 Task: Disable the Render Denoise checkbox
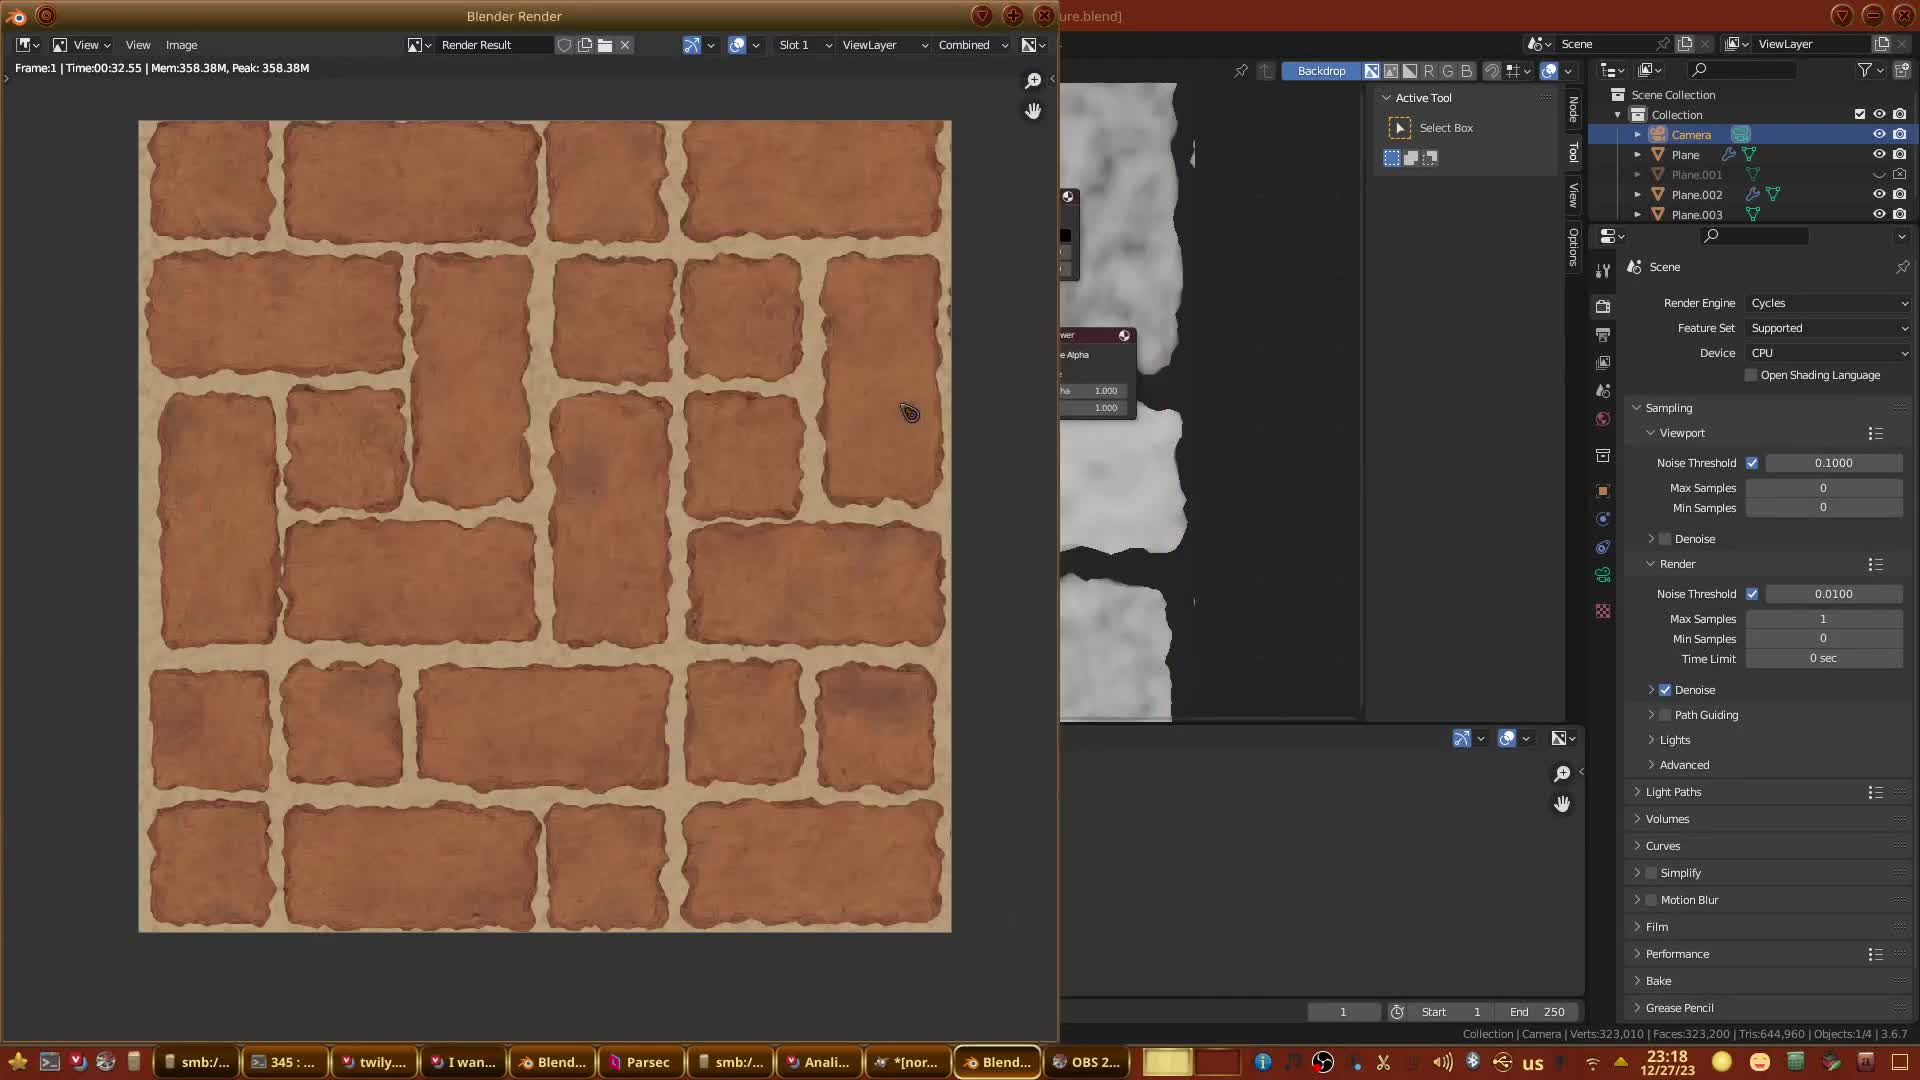[1665, 690]
